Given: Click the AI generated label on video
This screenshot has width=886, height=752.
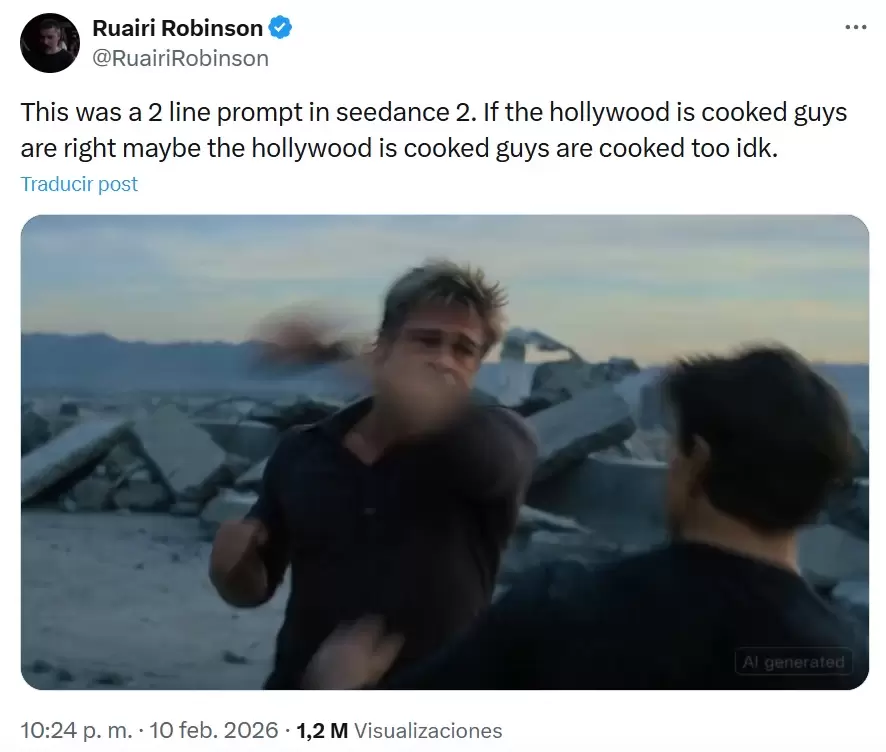Looking at the screenshot, I should point(793,662).
